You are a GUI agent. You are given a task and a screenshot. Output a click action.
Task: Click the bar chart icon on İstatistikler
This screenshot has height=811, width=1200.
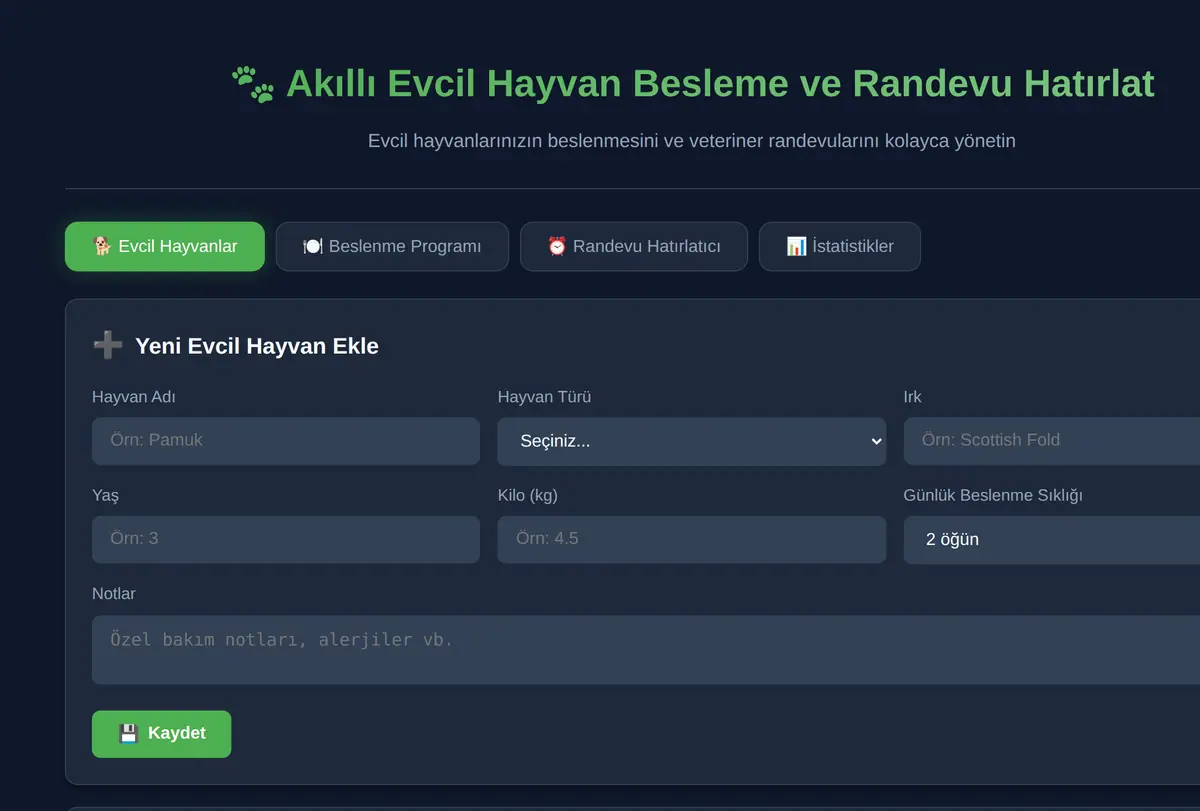click(x=796, y=246)
